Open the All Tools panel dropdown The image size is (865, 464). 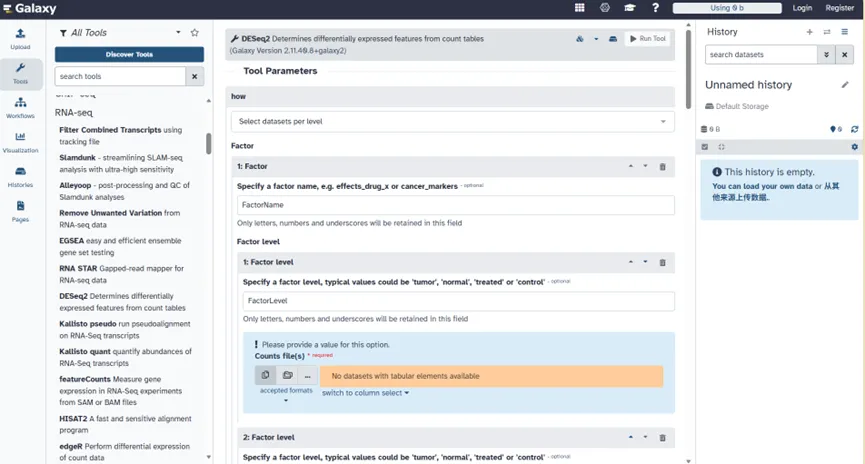[178, 33]
